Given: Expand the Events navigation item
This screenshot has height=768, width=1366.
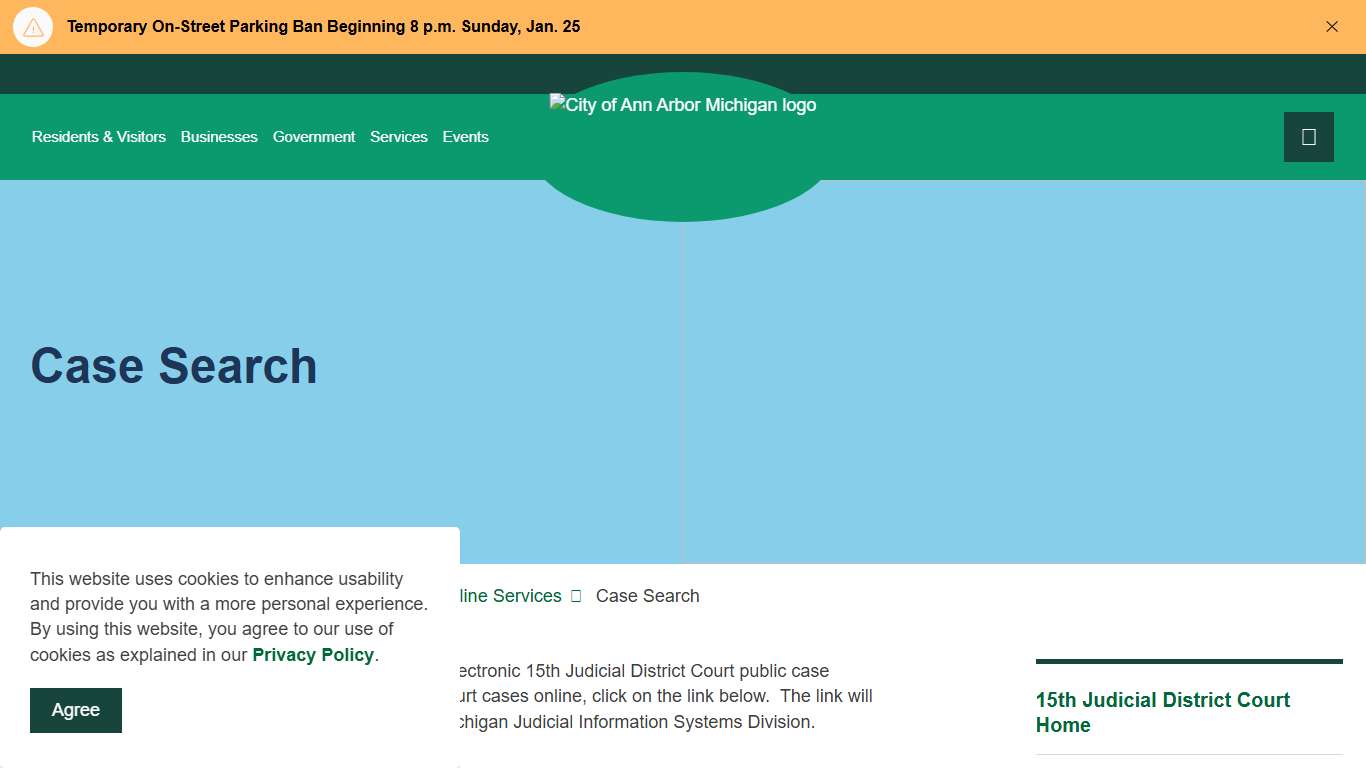Looking at the screenshot, I should click(x=466, y=137).
